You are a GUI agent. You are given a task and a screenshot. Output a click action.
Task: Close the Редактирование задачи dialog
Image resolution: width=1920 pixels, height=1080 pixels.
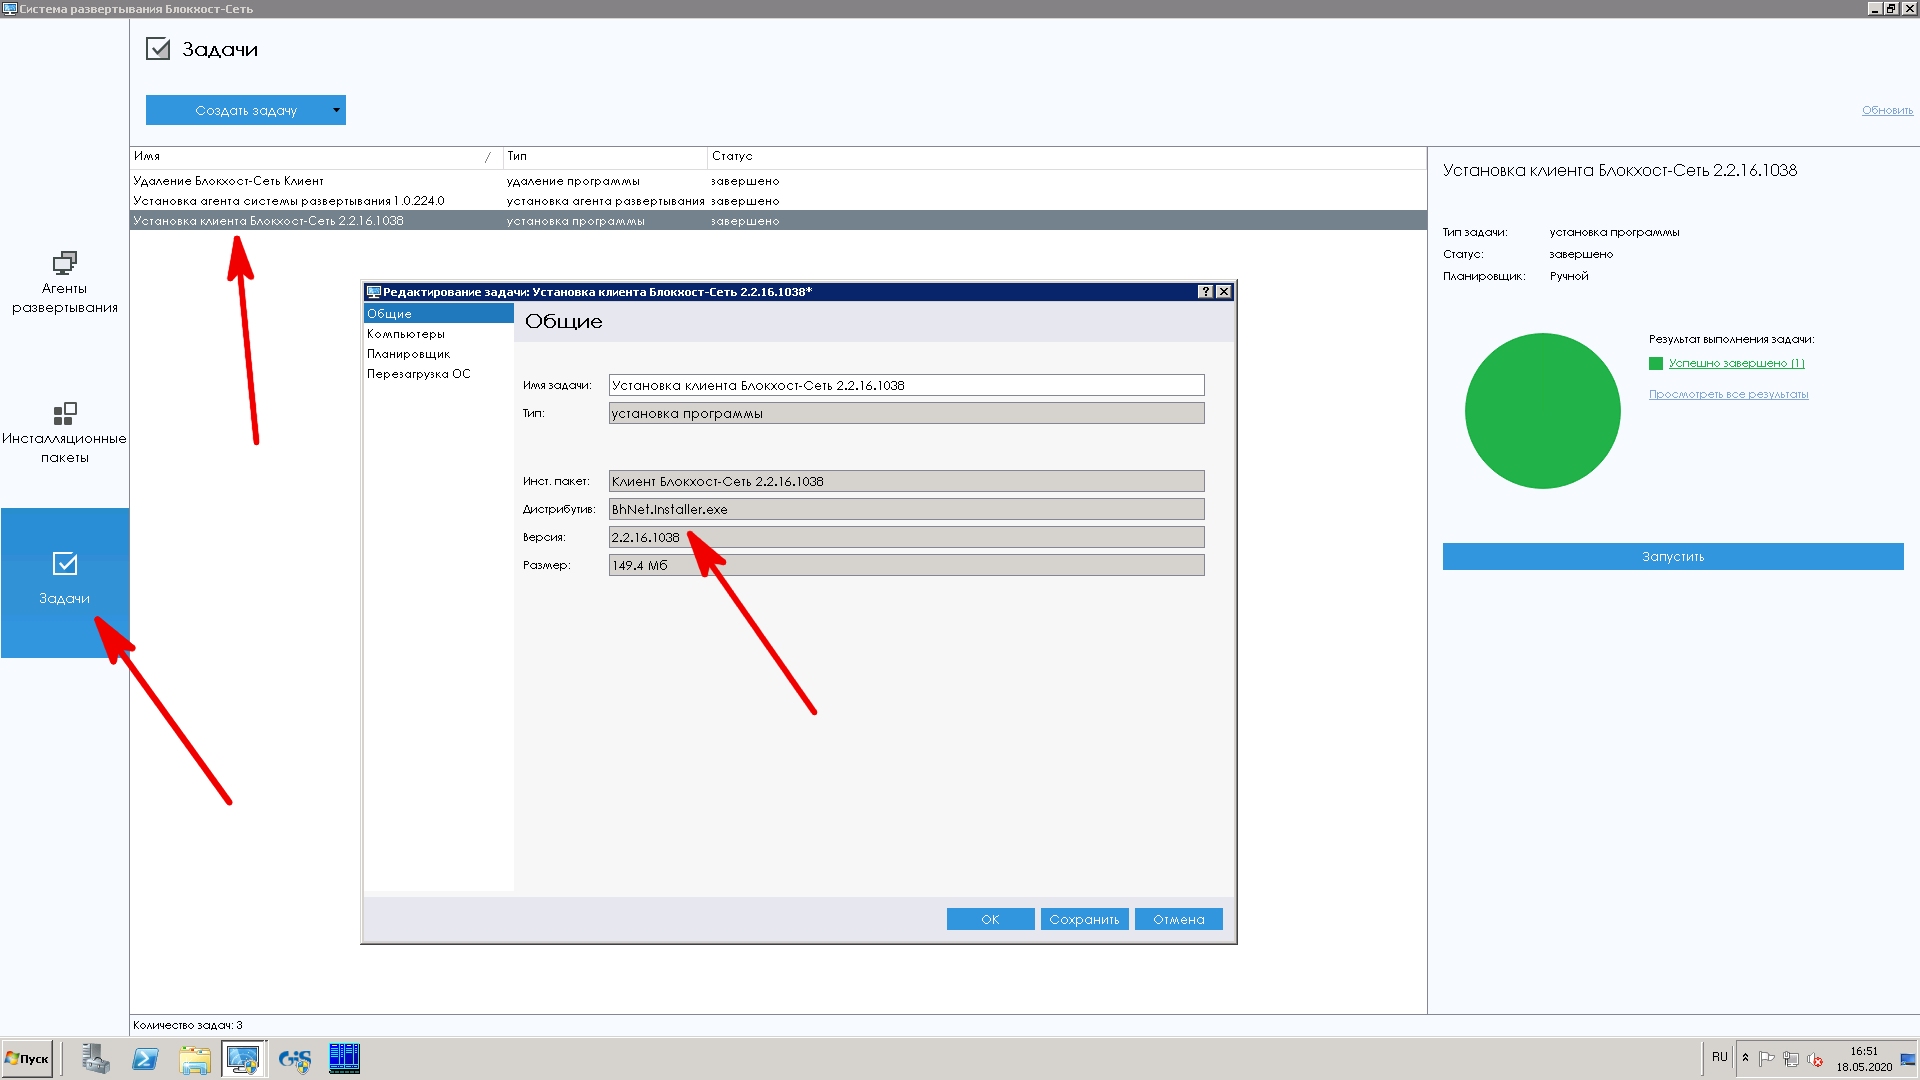point(1223,292)
